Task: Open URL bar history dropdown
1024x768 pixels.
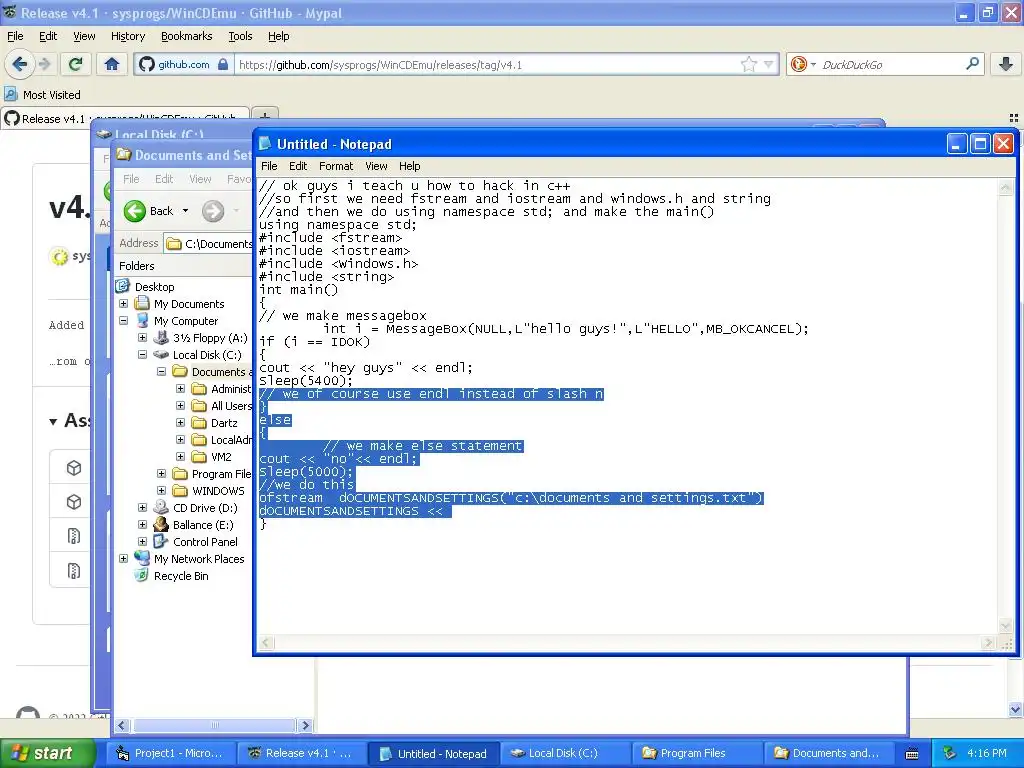Action: coord(769,64)
